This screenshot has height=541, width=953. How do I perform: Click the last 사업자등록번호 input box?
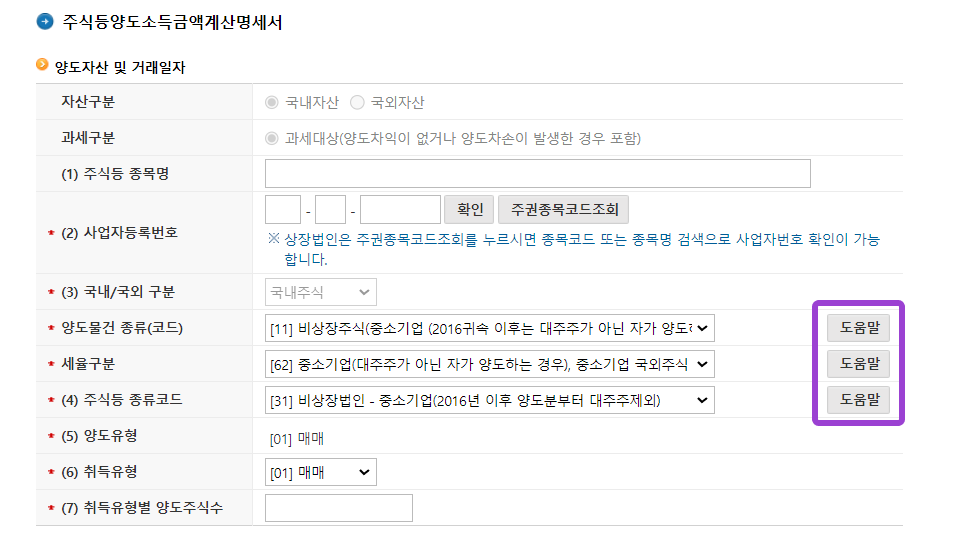point(400,210)
